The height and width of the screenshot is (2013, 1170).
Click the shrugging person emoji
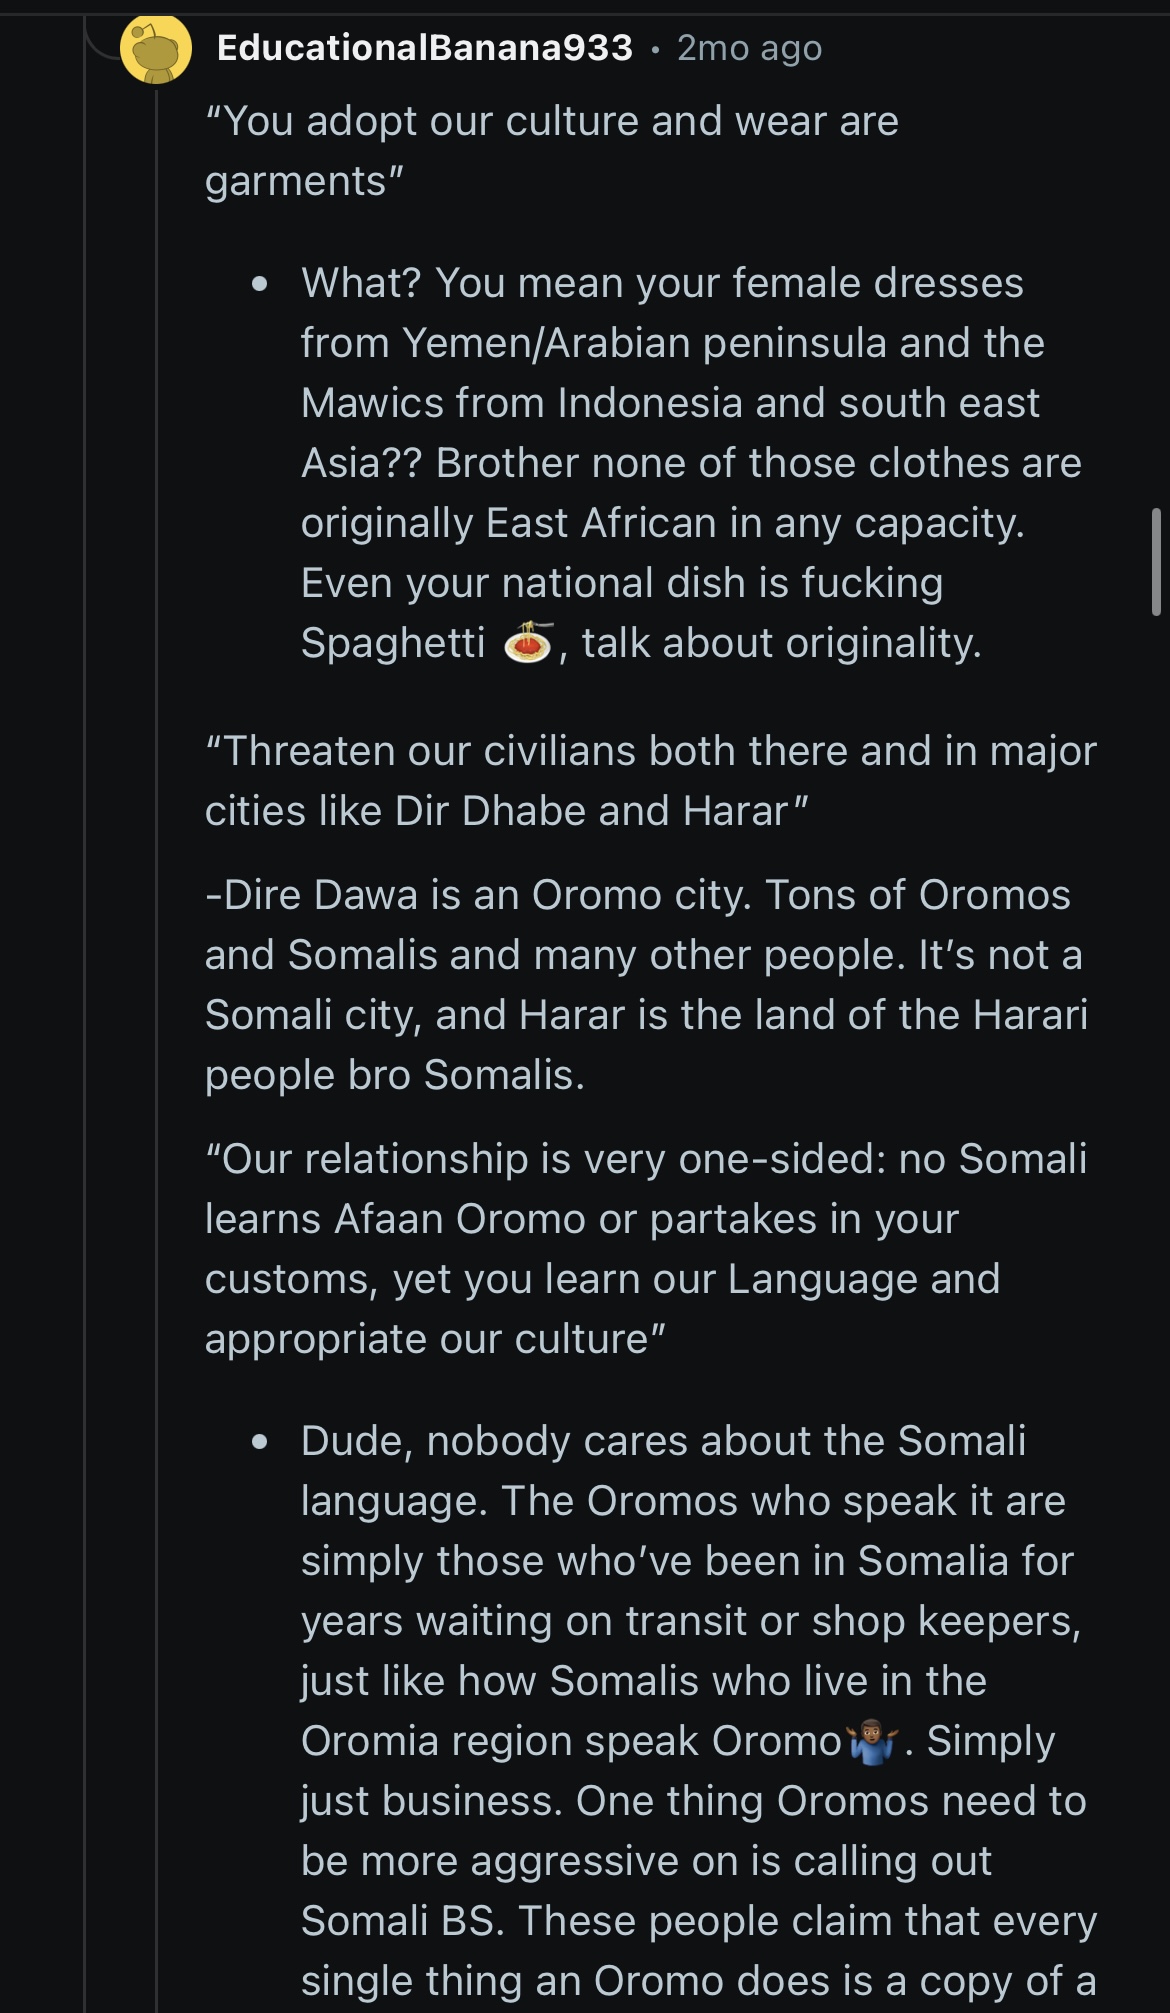click(873, 1742)
